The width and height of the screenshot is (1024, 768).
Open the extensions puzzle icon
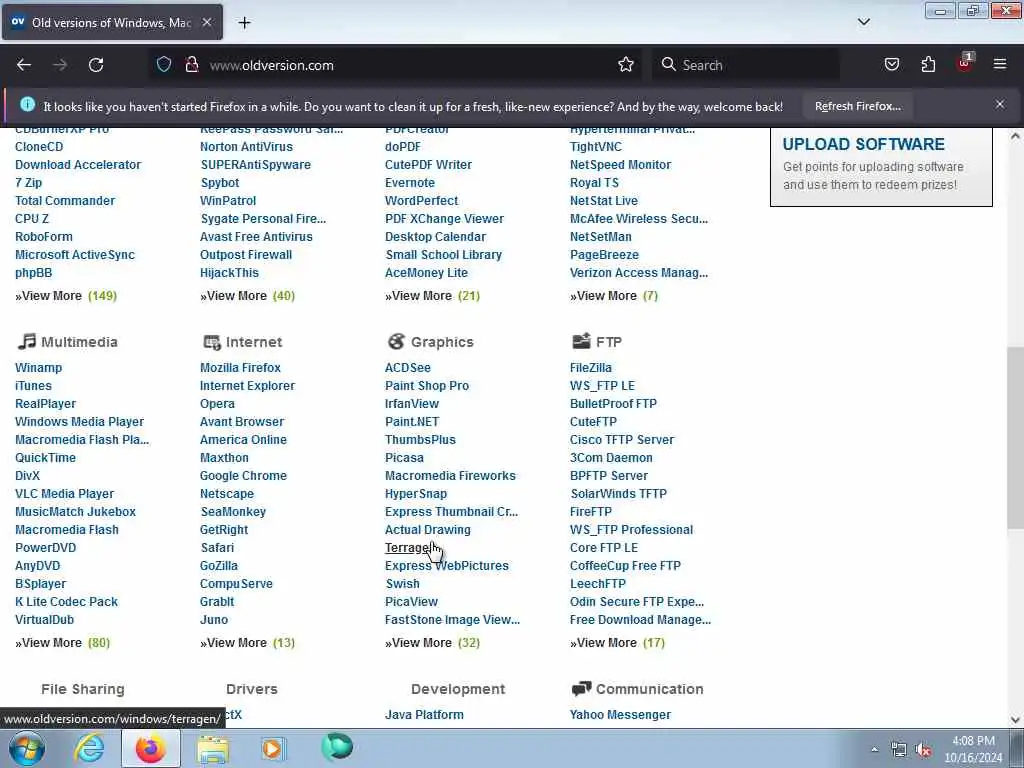pyautogui.click(x=928, y=65)
